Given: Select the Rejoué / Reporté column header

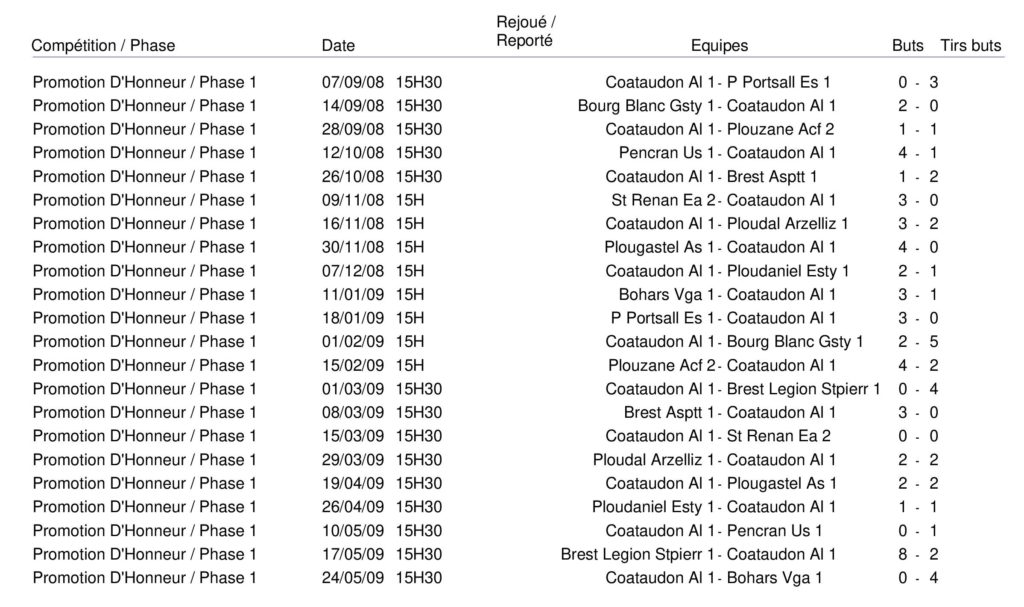Looking at the screenshot, I should 526,32.
